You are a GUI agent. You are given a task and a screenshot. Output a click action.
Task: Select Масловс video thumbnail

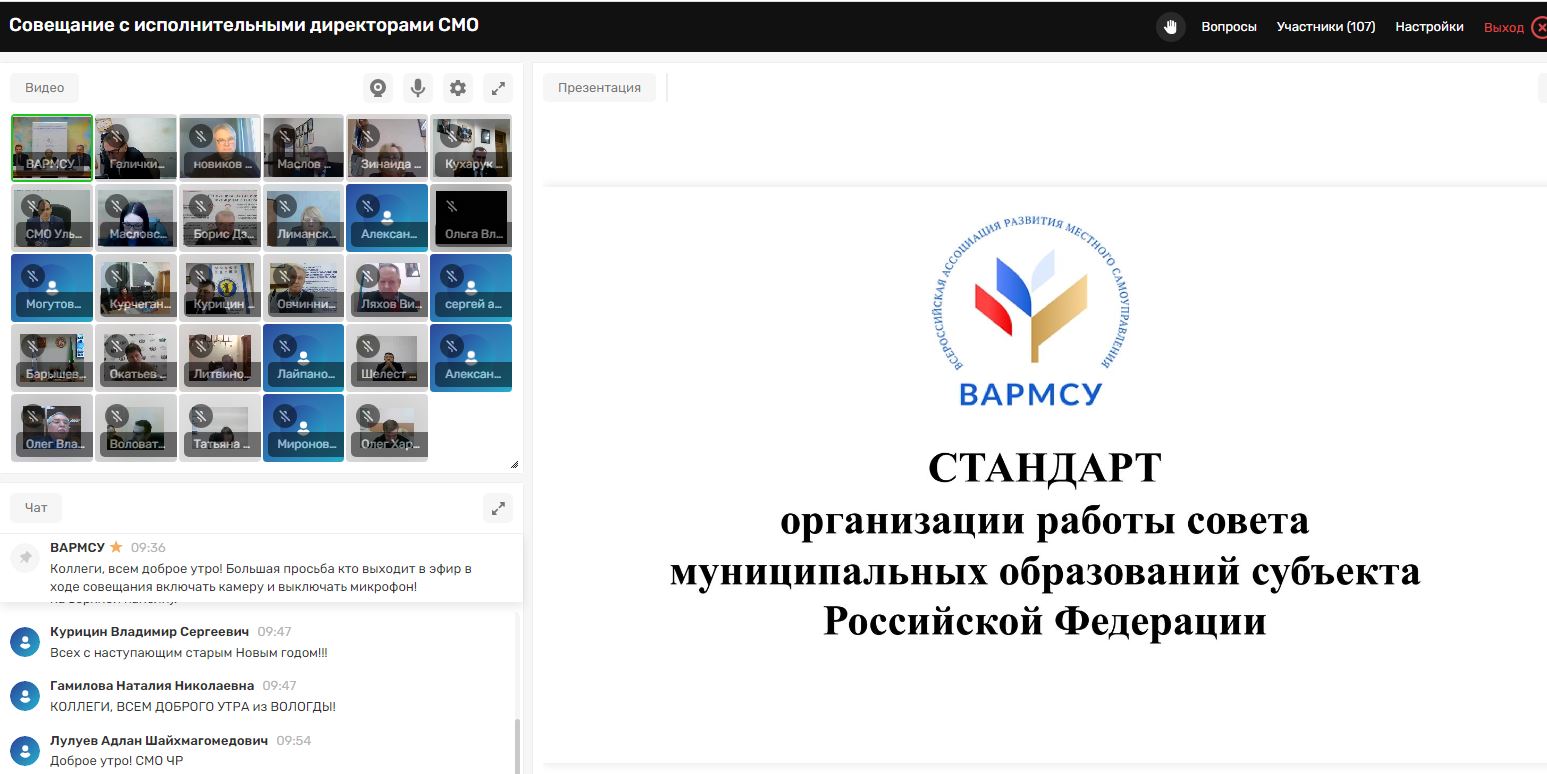pyautogui.click(x=136, y=217)
